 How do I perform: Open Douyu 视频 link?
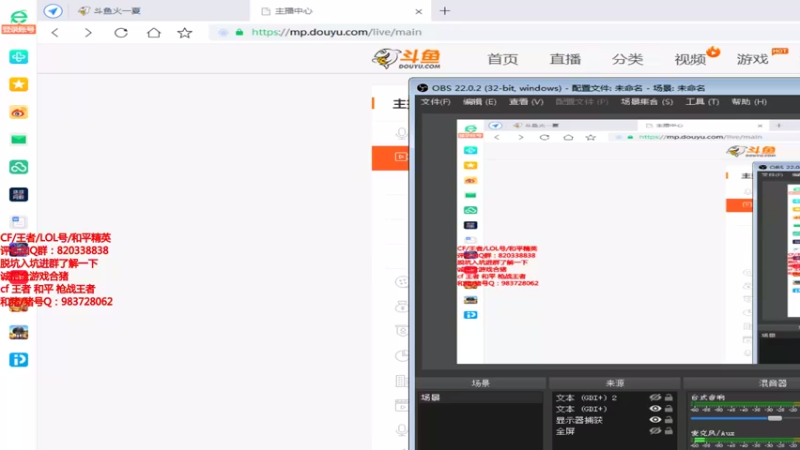[x=690, y=59]
